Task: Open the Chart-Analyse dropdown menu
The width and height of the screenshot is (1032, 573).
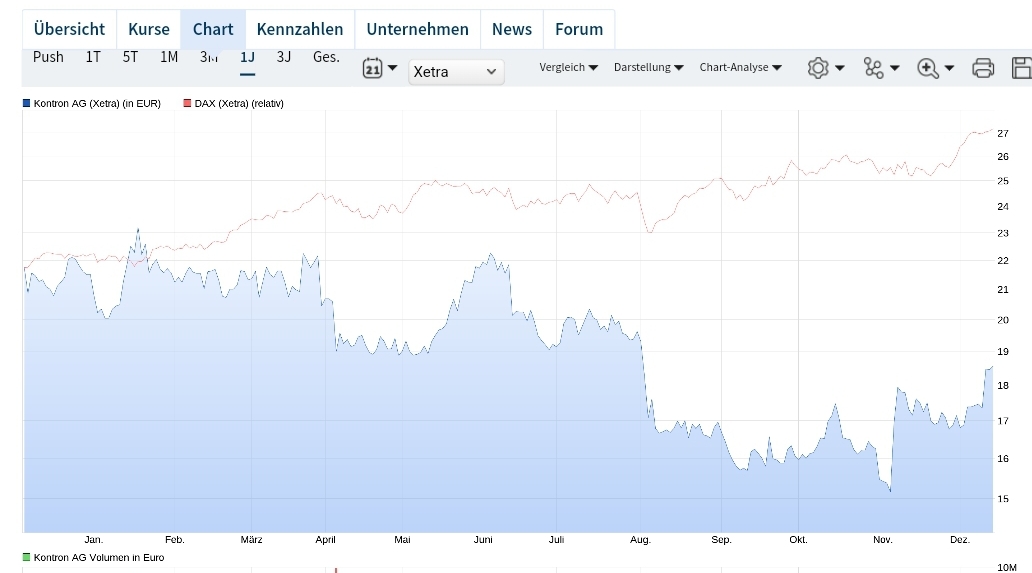Action: pyautogui.click(x=740, y=68)
